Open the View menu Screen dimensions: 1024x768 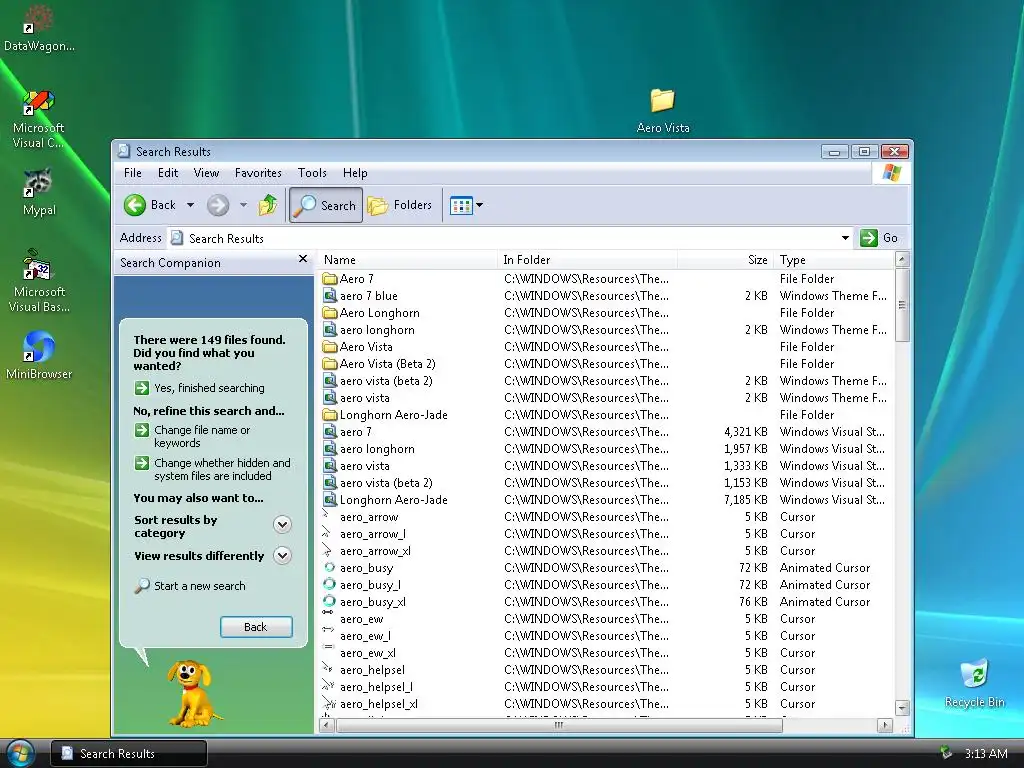coord(206,173)
